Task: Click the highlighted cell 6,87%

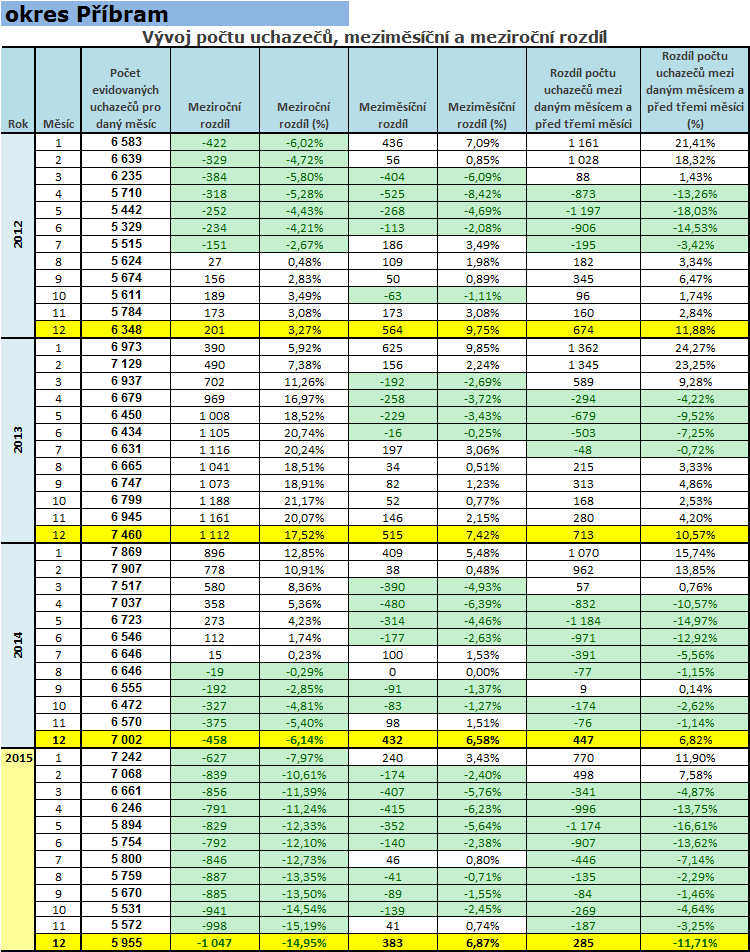Action: point(482,943)
